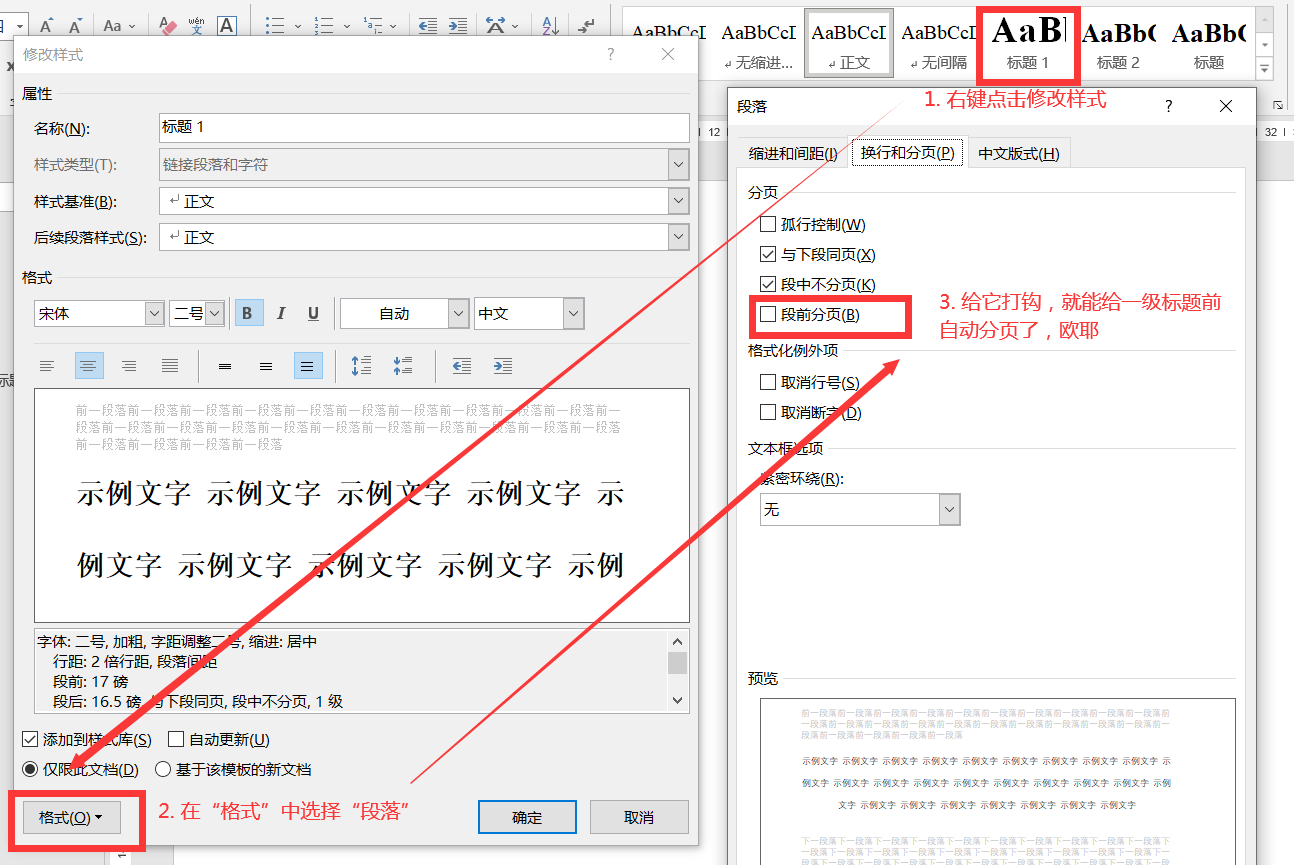This screenshot has width=1294, height=865.
Task: Open 样式基准 dropdown
Action: click(x=678, y=201)
